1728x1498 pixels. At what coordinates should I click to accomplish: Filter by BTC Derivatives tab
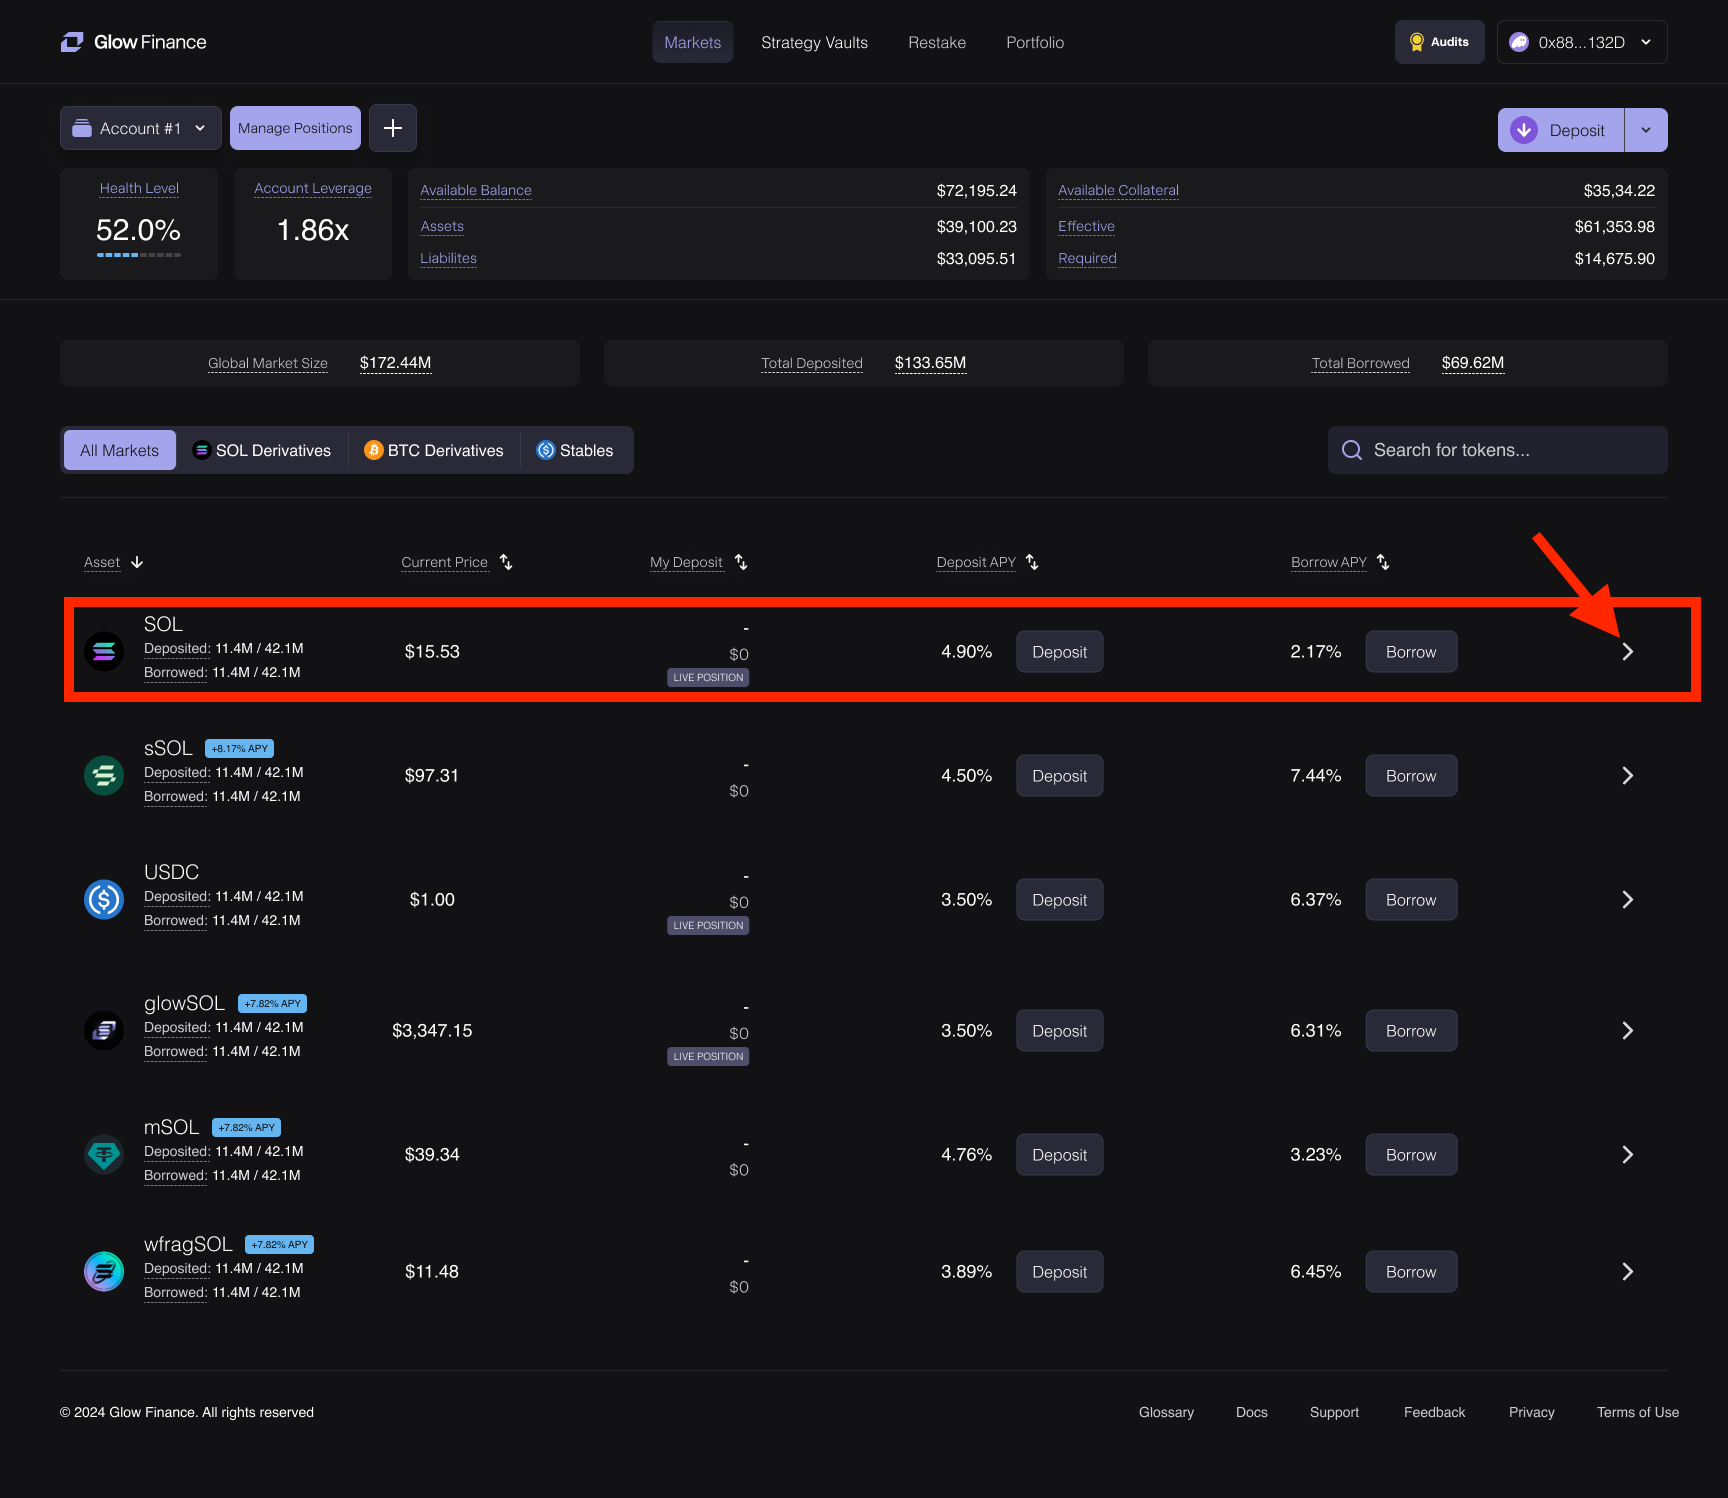434,450
